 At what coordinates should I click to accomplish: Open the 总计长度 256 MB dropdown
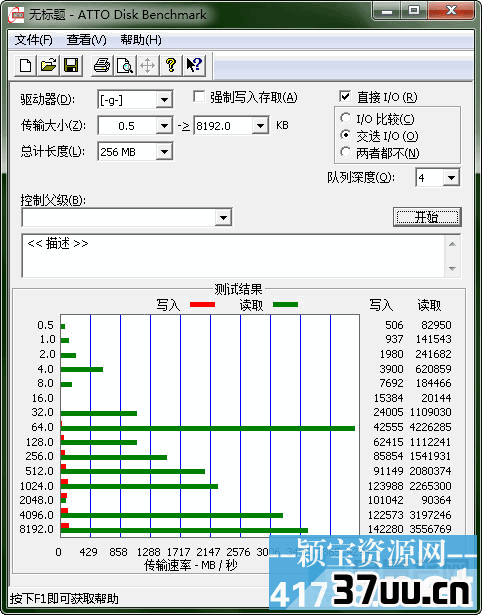(164, 152)
